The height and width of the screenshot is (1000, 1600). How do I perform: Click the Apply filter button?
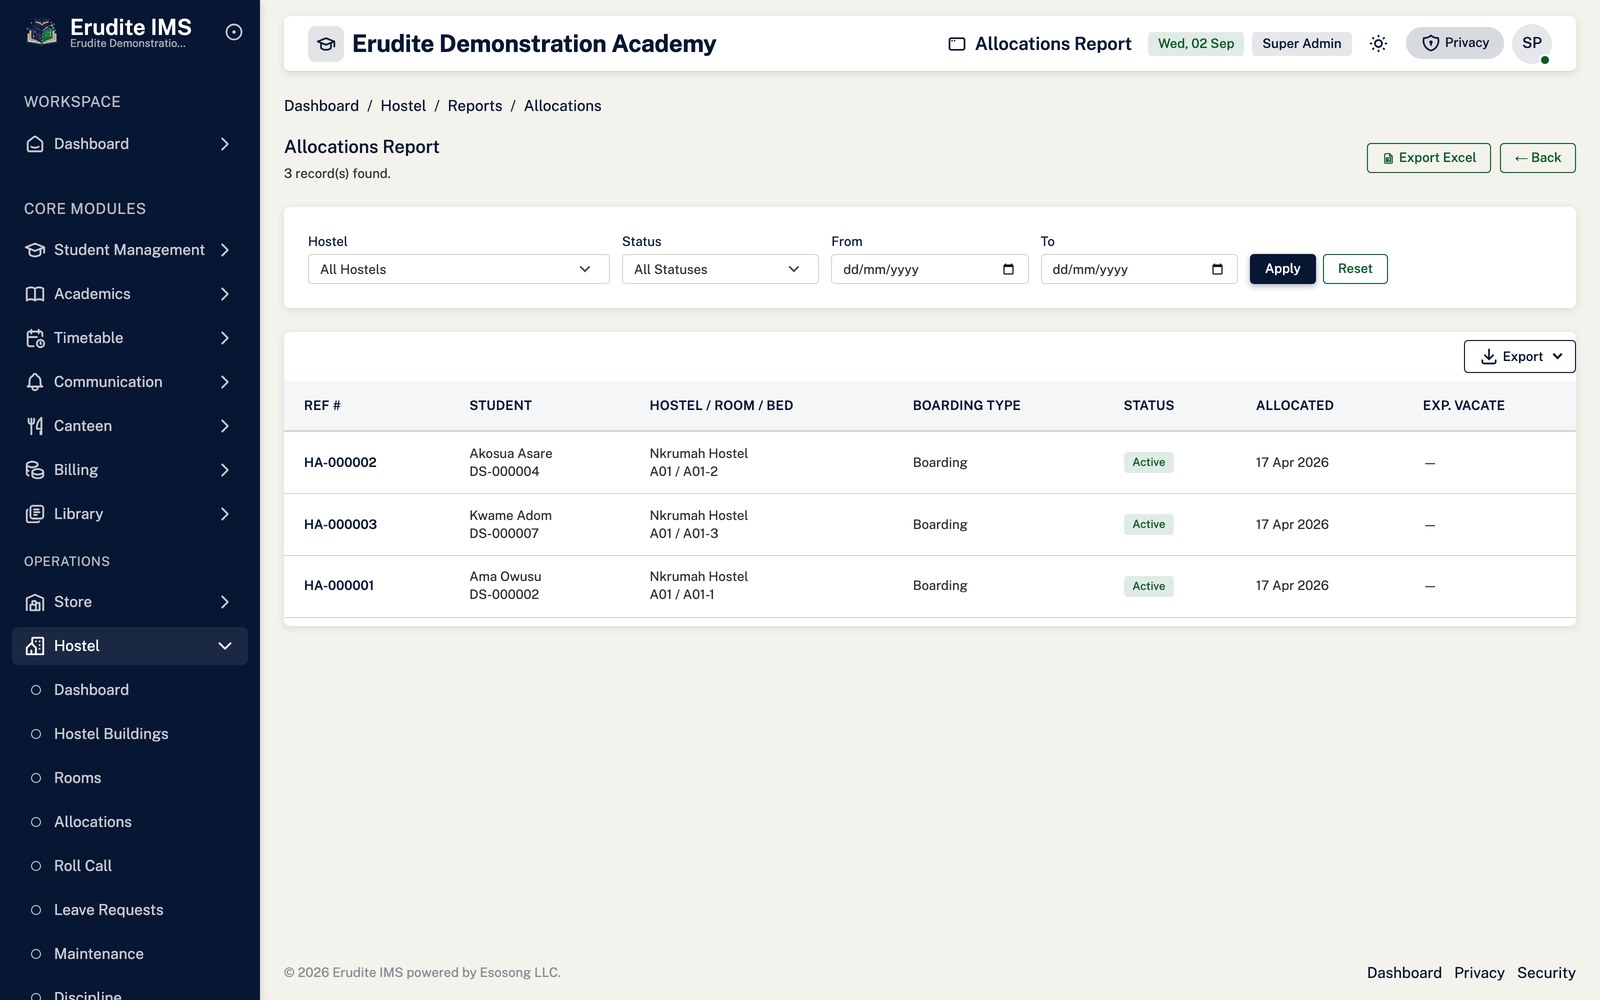[1283, 269]
